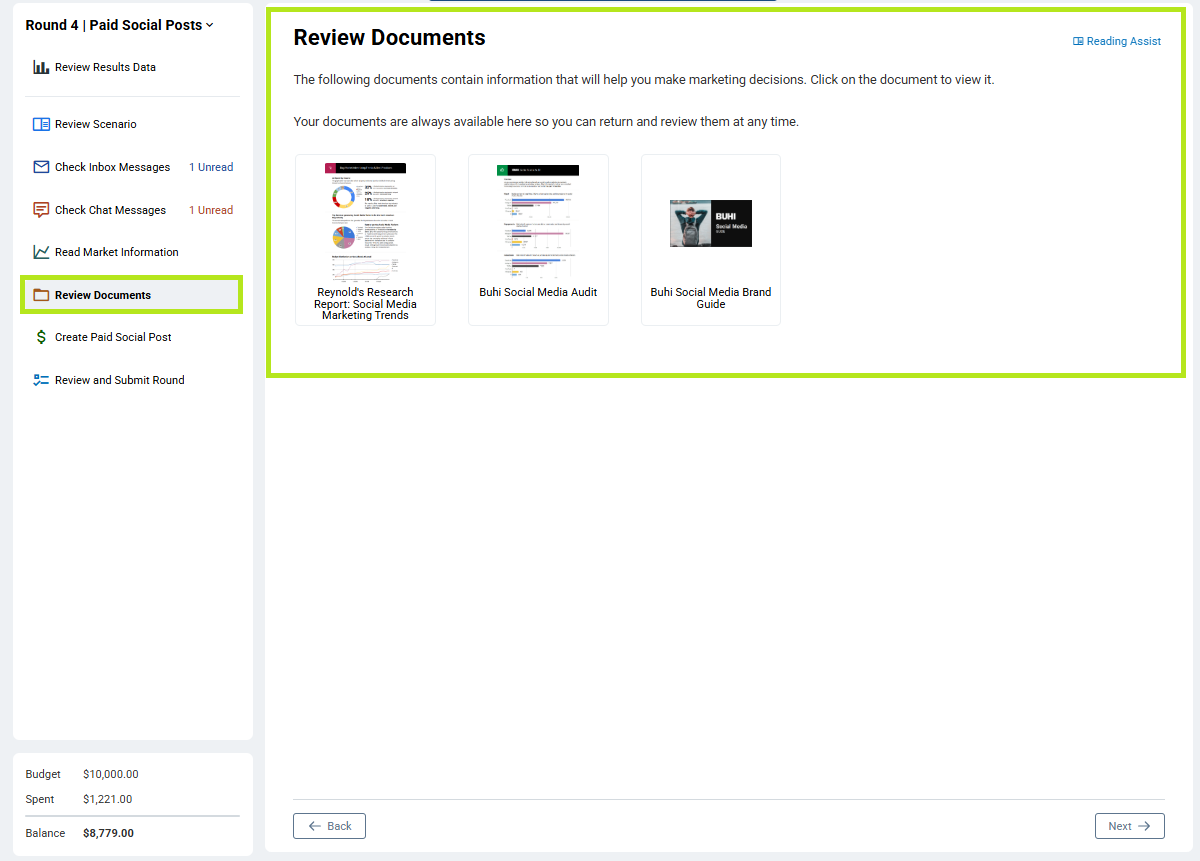
Task: Click the Check Chat Messages speech bubble icon
Action: 41,210
